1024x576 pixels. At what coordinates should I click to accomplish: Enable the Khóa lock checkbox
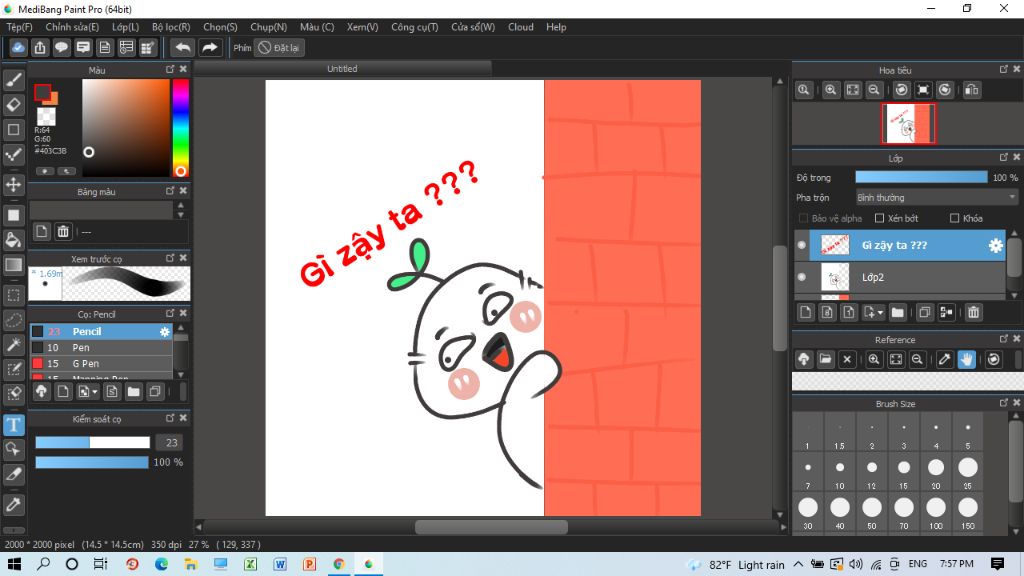pos(954,218)
